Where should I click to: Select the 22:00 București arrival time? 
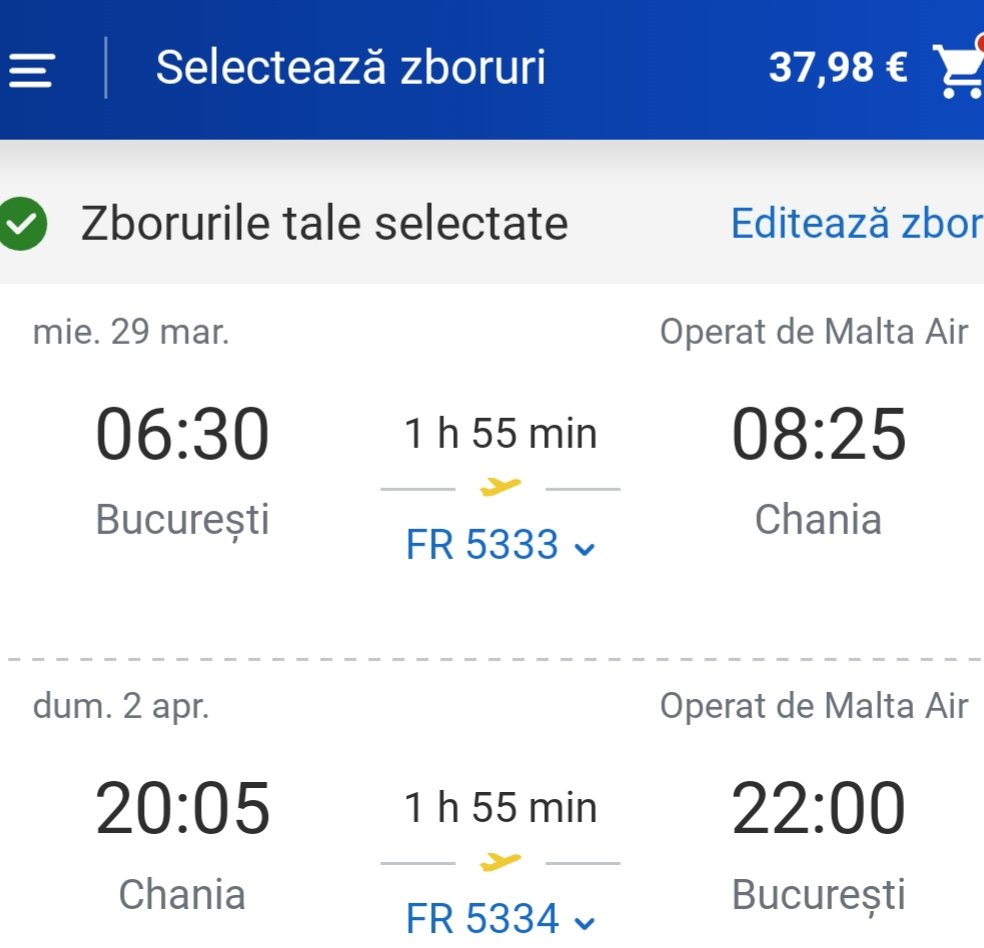tap(818, 808)
